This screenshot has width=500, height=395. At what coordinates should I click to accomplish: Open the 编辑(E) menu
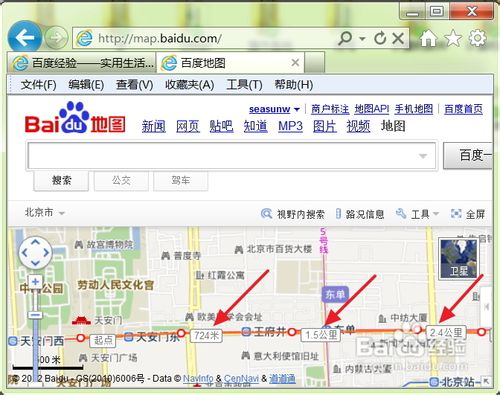point(86,85)
